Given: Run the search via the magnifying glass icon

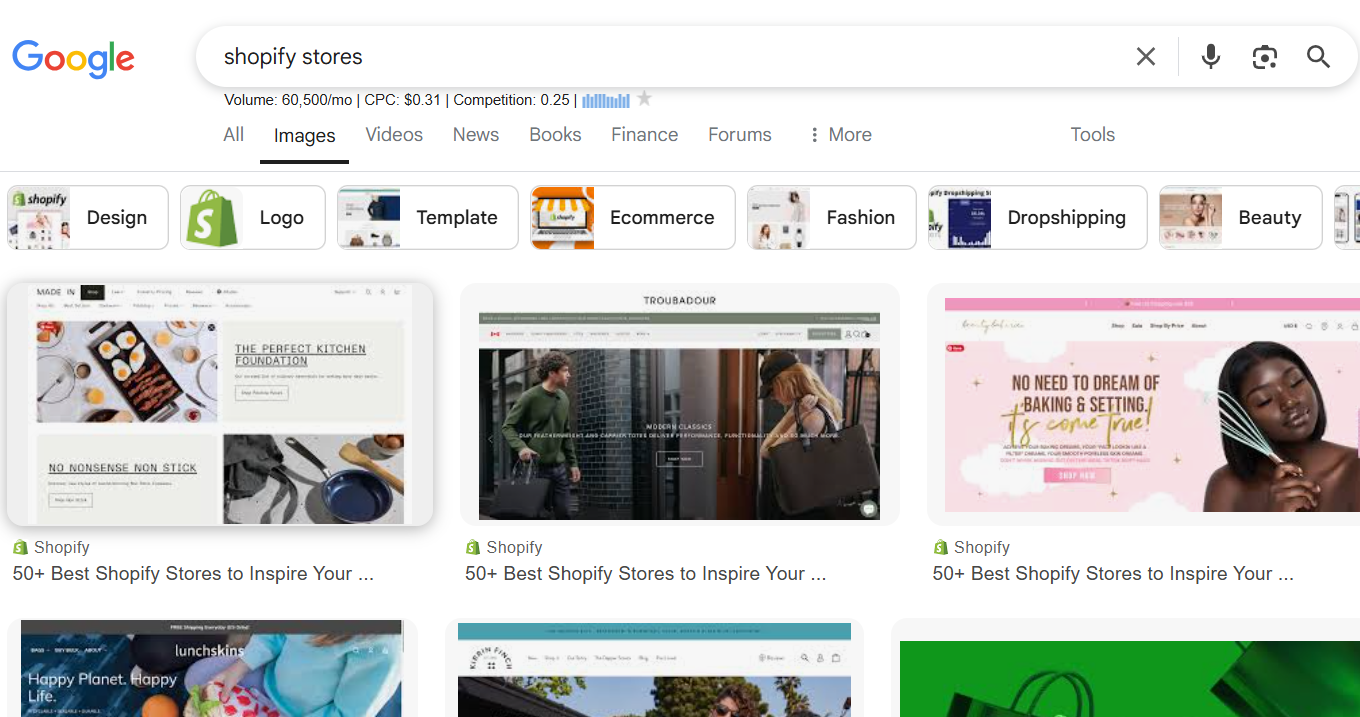Looking at the screenshot, I should click(1318, 57).
